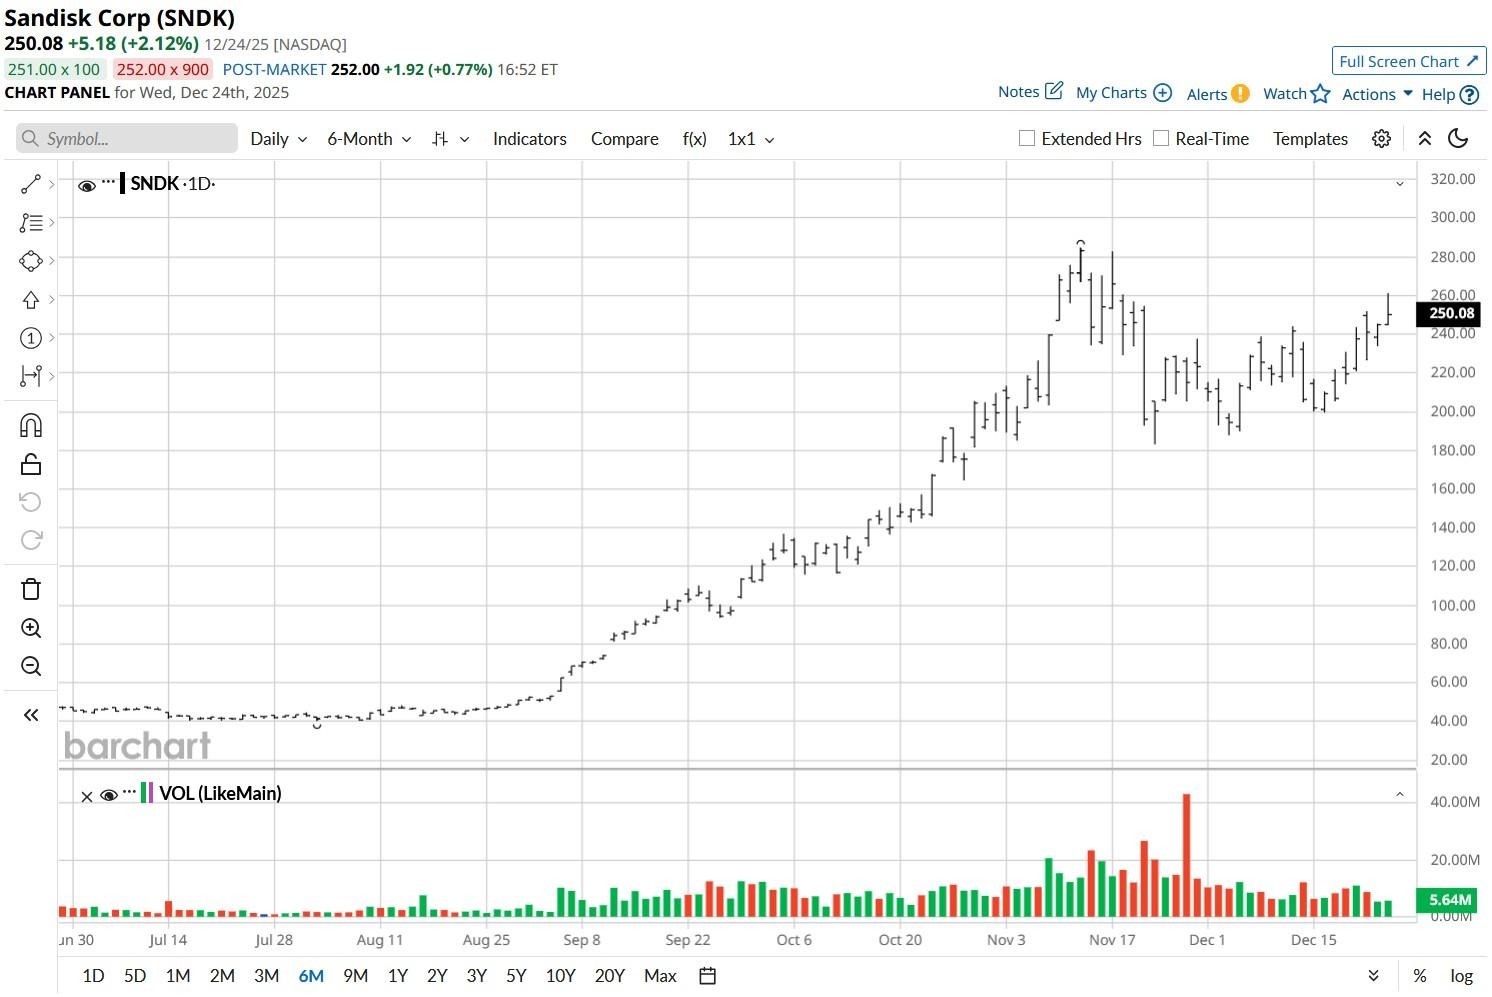Select the circled number marker tool

(31, 338)
